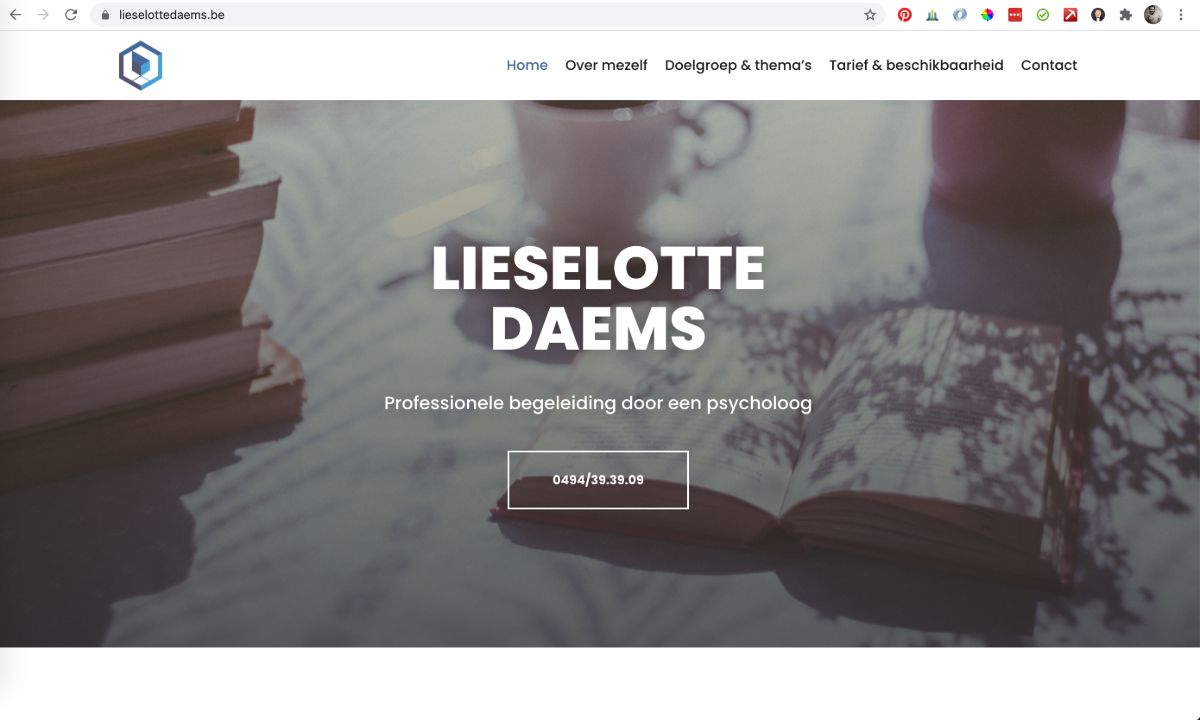Open the Pinterest extension
The height and width of the screenshot is (720, 1200).
tap(905, 15)
